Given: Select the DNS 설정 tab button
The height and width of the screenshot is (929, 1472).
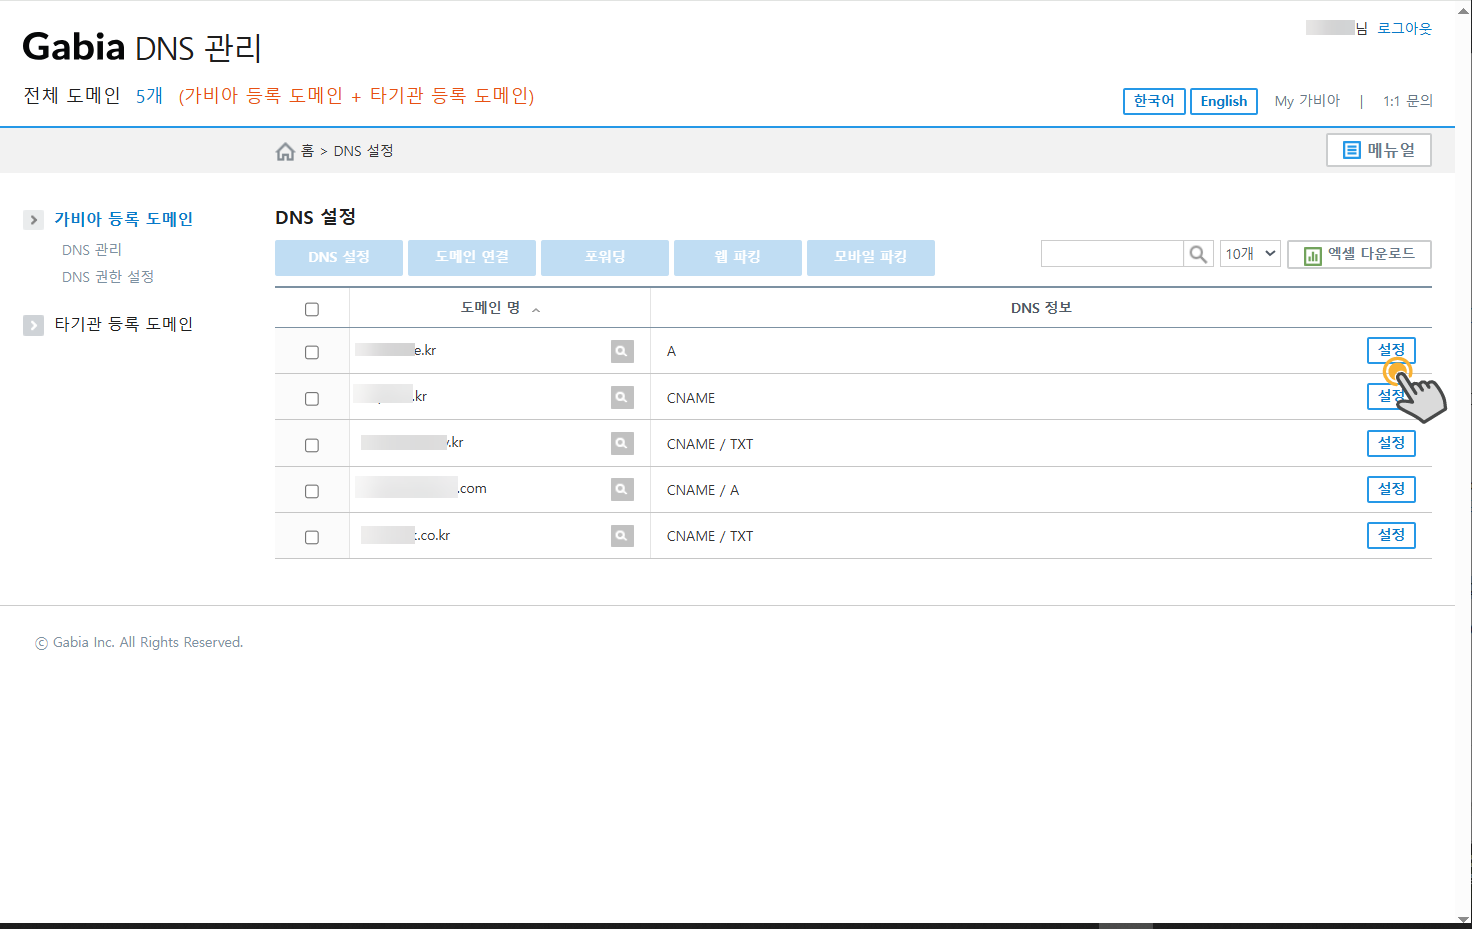Looking at the screenshot, I should coord(339,257).
